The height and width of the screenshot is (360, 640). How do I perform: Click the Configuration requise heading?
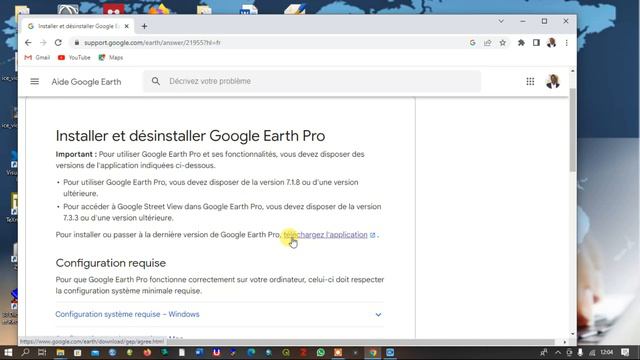[x=111, y=263]
